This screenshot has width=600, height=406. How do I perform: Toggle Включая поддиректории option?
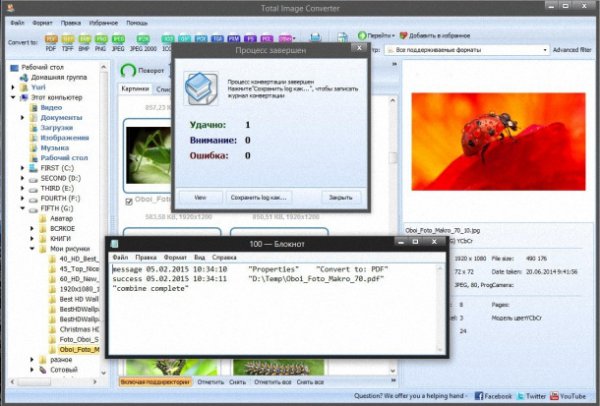coord(155,382)
